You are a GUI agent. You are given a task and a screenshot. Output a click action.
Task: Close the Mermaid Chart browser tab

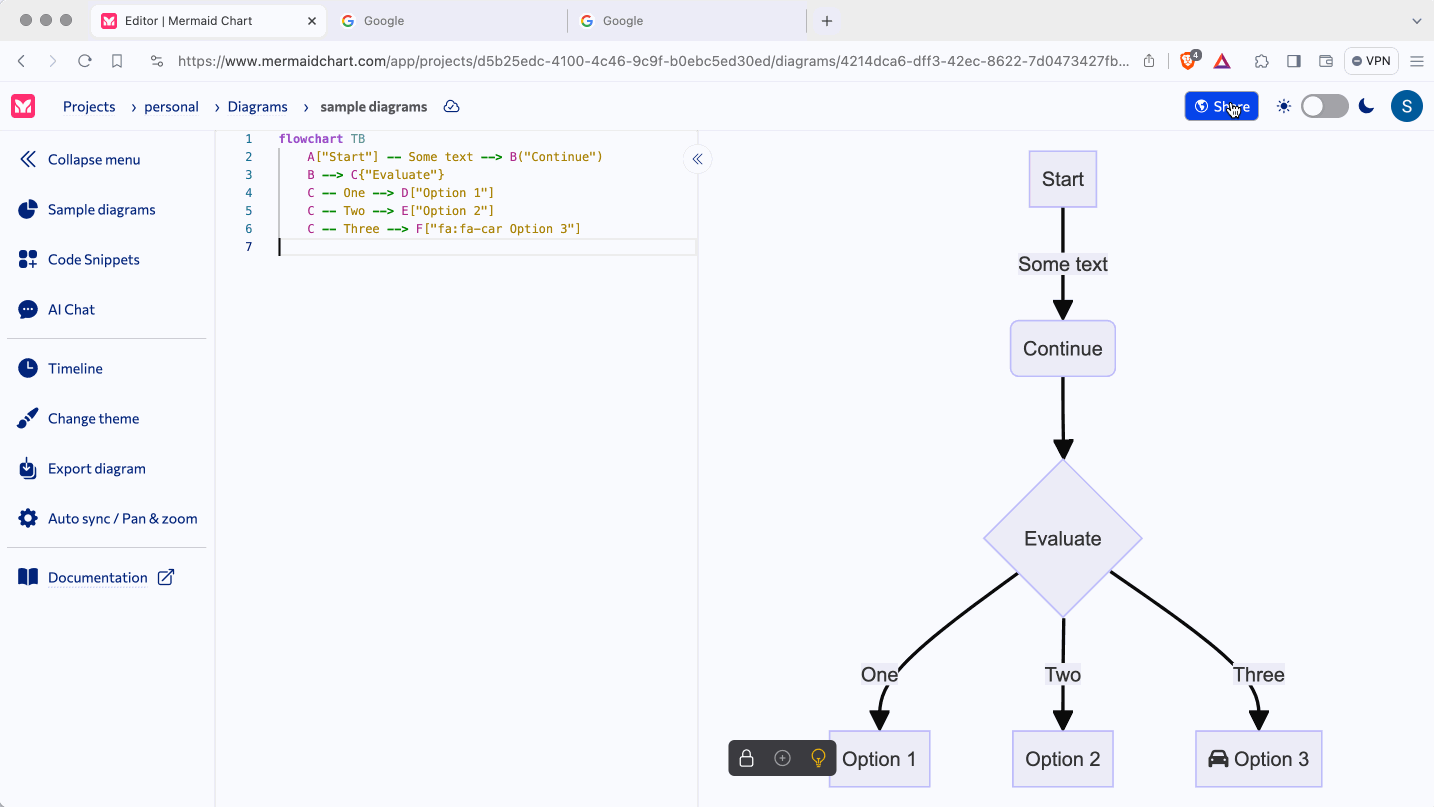[x=311, y=20]
